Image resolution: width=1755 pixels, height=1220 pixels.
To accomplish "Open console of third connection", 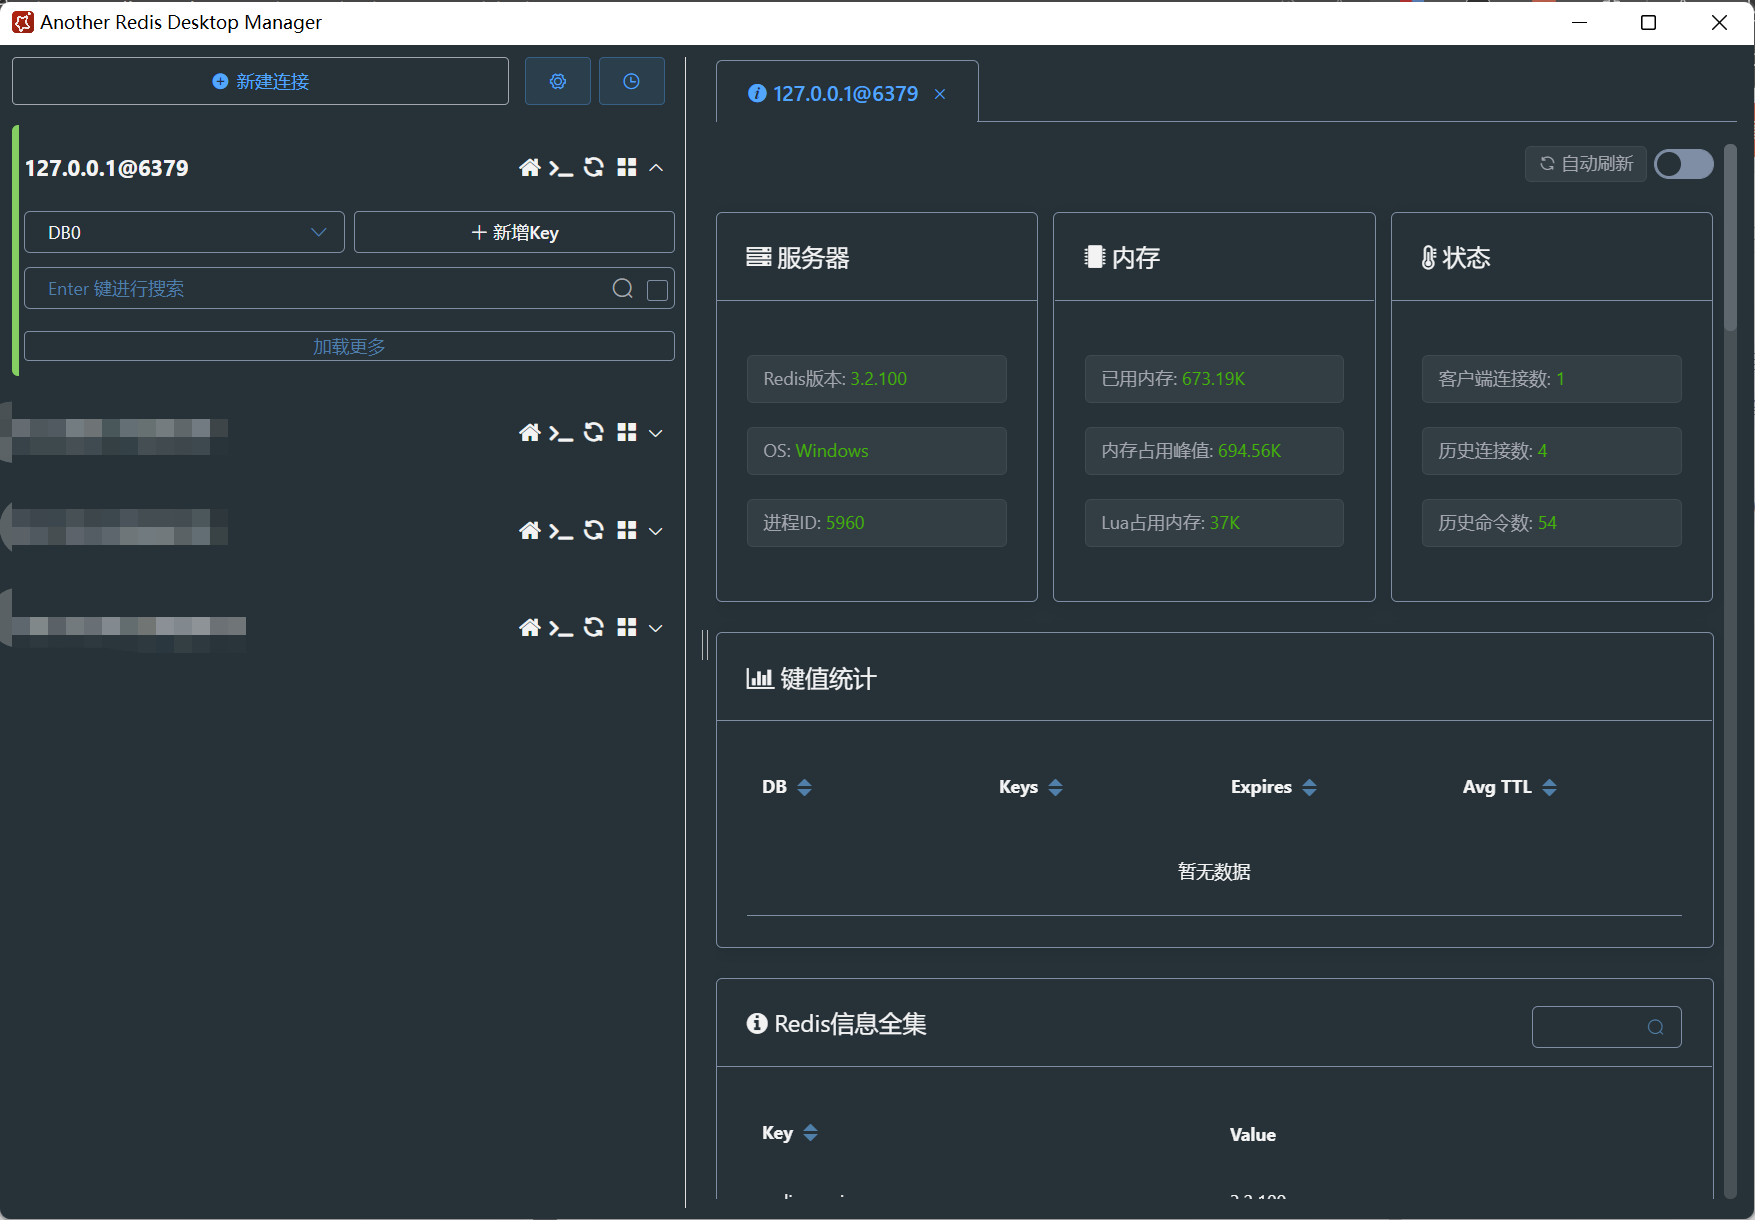I will click(561, 530).
